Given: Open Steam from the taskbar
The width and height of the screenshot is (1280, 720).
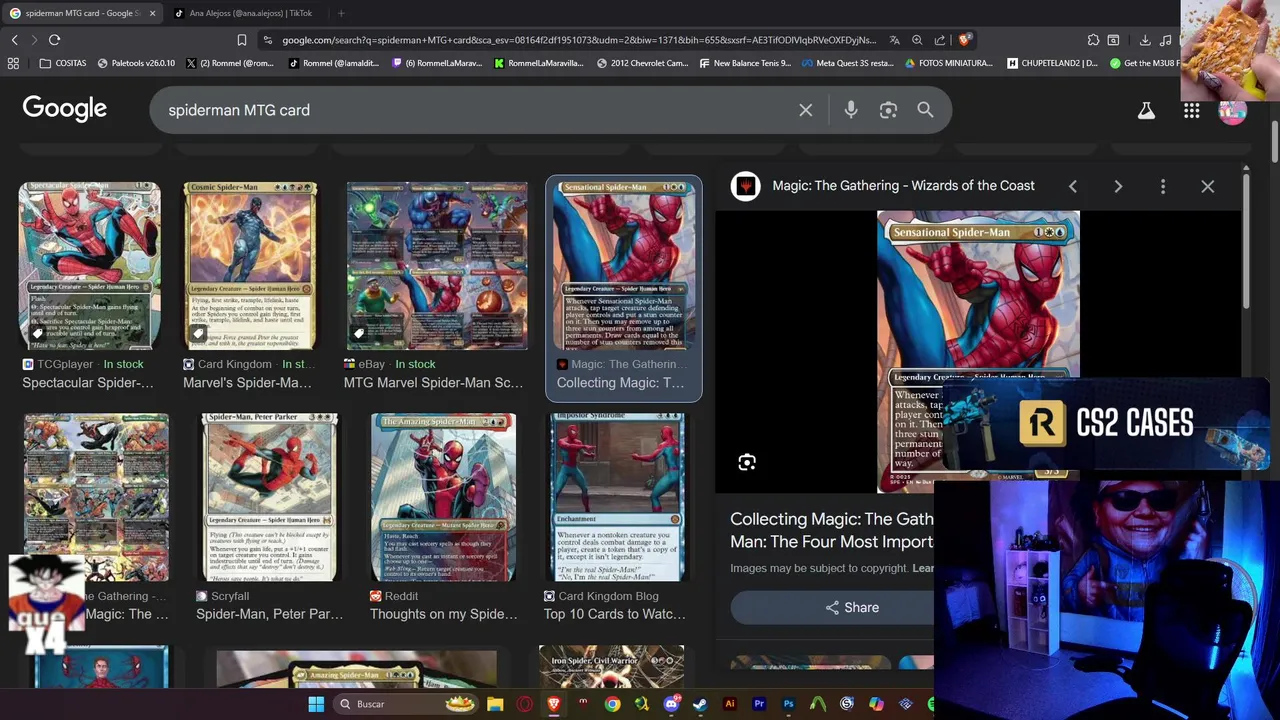Looking at the screenshot, I should [x=700, y=704].
